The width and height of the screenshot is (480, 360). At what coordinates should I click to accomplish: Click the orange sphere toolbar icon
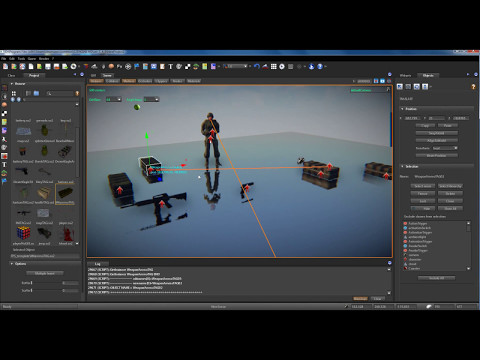click(x=111, y=67)
